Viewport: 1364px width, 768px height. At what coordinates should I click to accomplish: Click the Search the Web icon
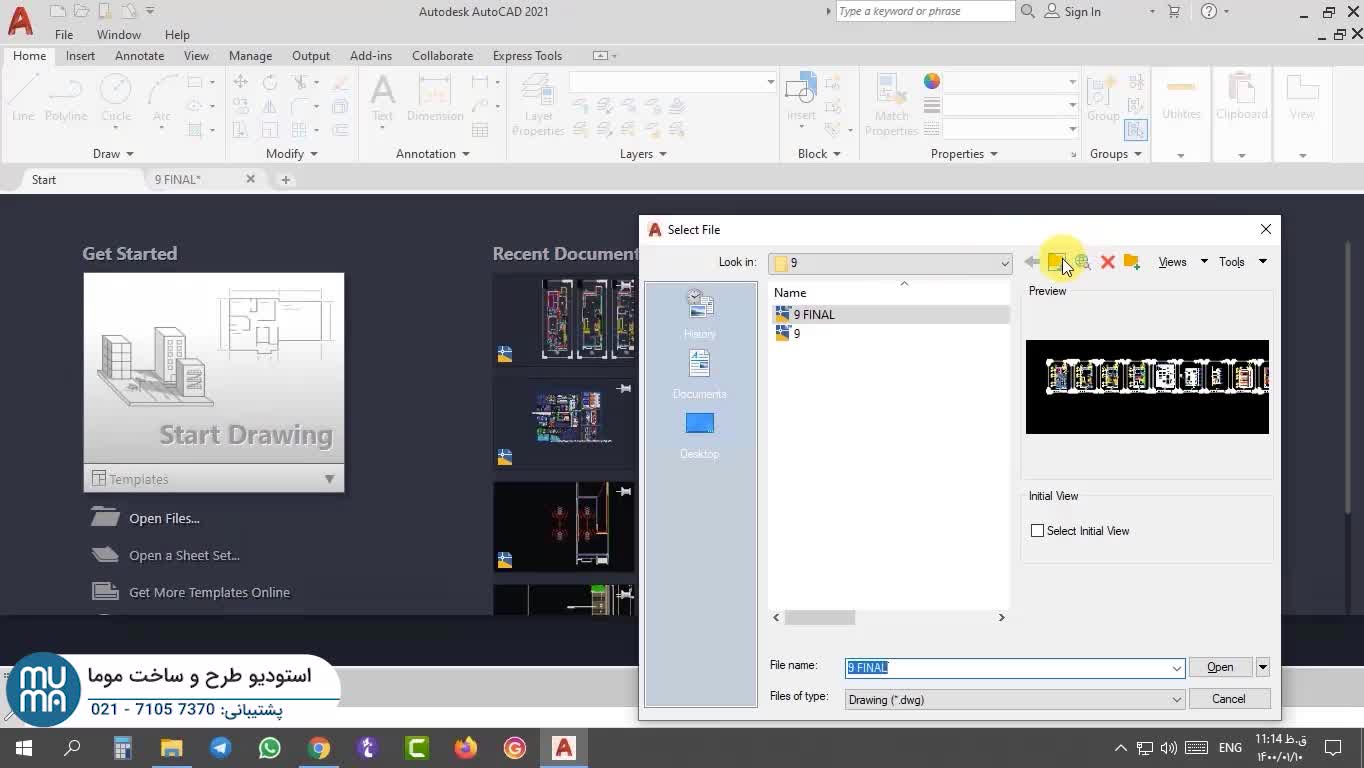[1082, 262]
